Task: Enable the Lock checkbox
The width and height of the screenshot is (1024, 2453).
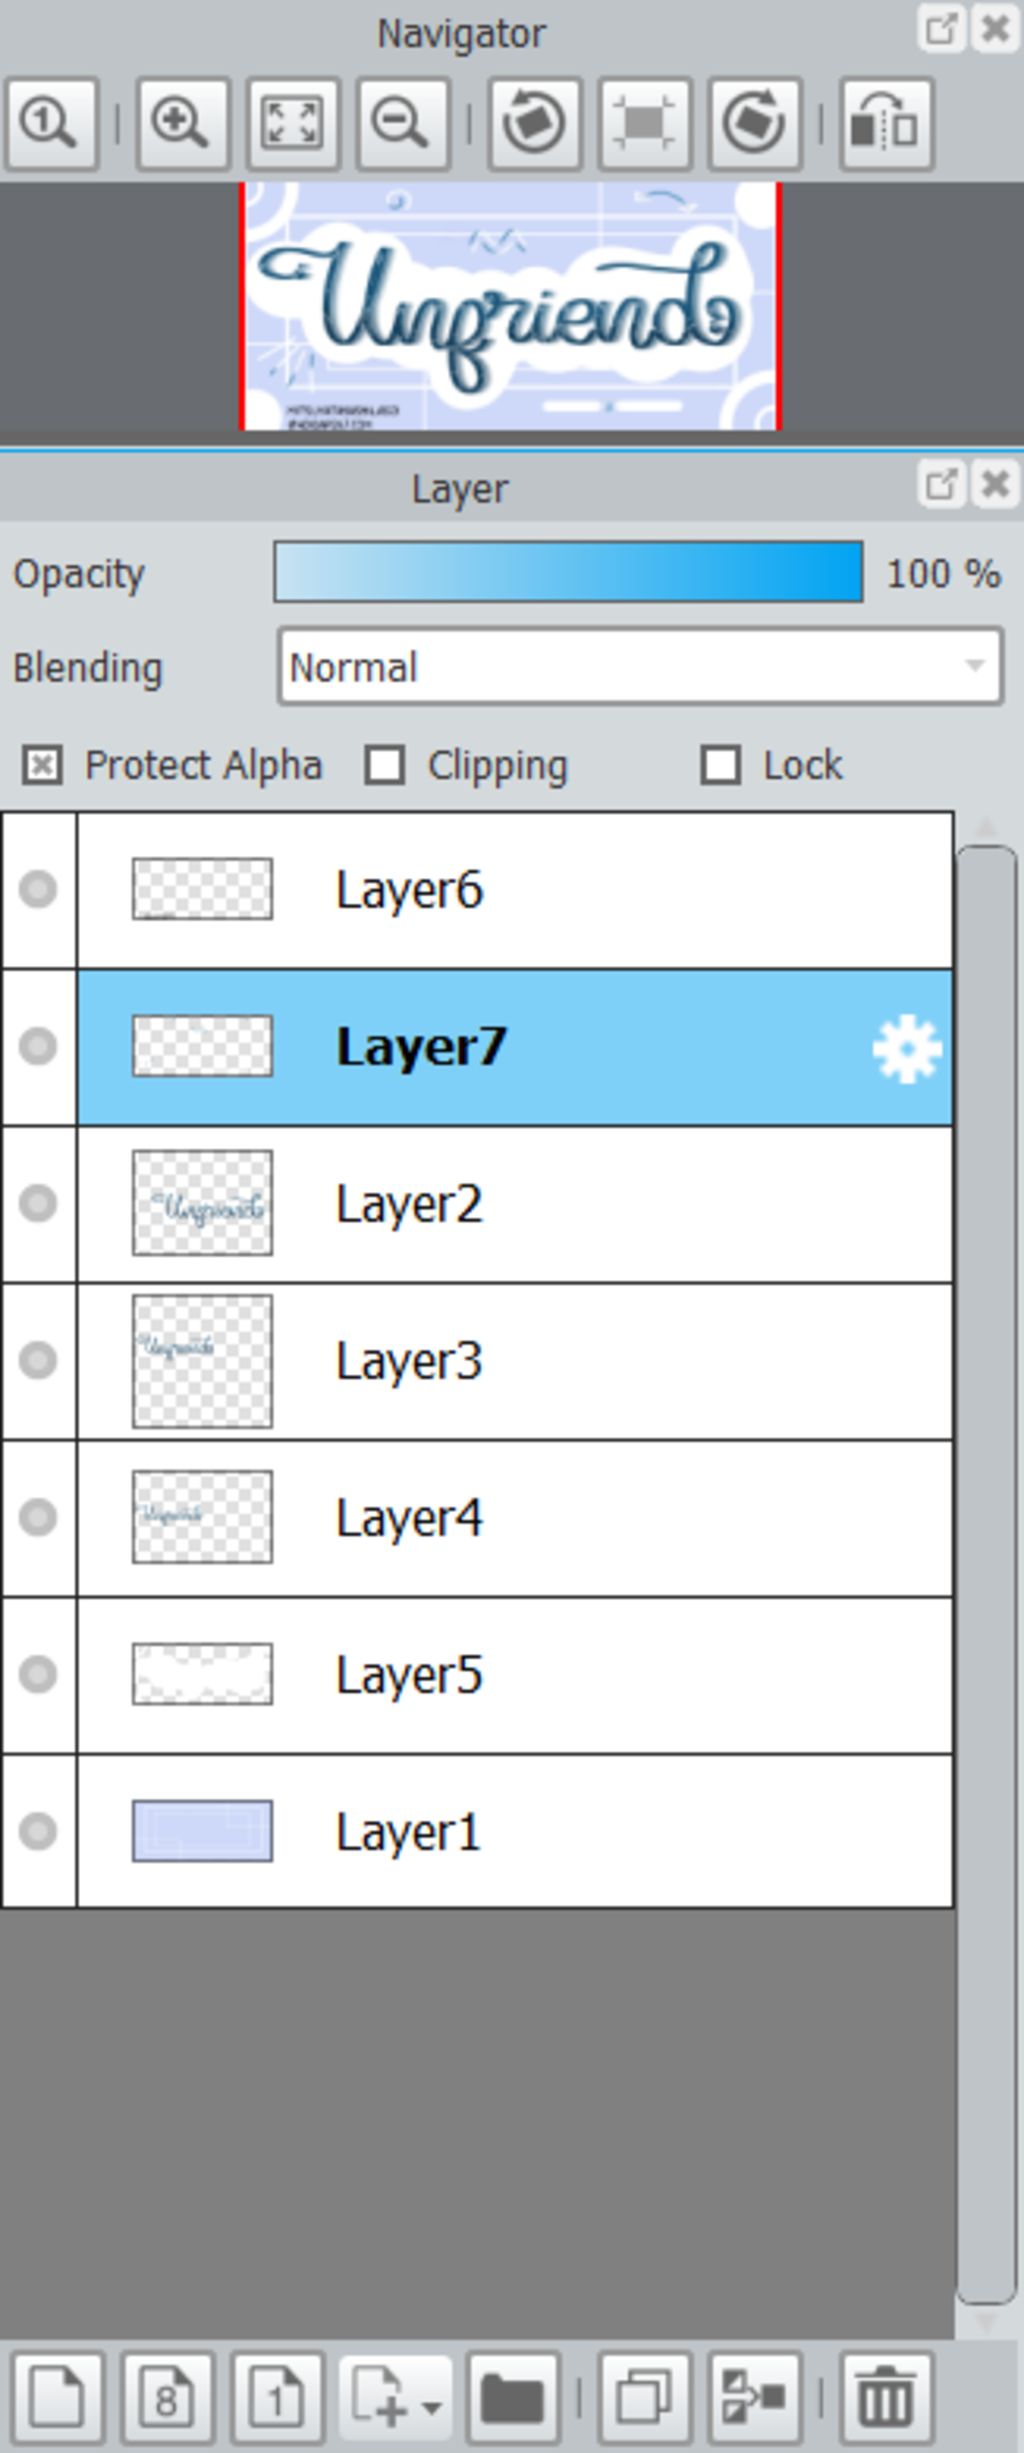Action: click(720, 766)
